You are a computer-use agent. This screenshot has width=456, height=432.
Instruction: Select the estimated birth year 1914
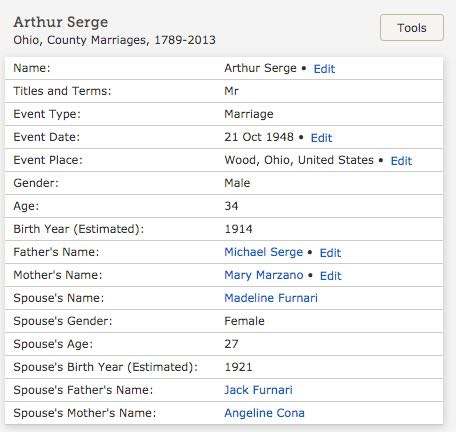point(238,229)
